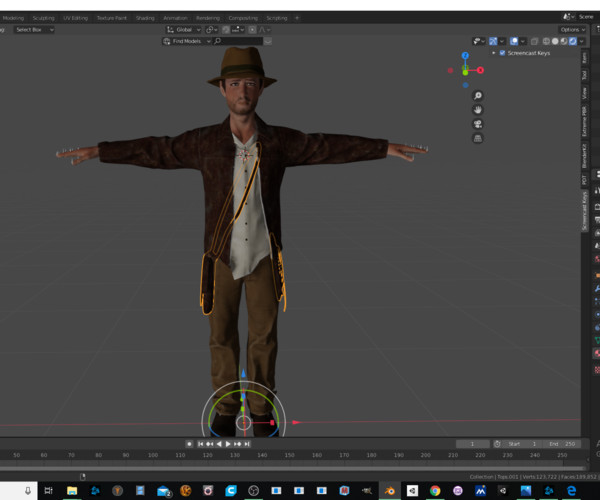
Task: Switch to the Sculpting workspace tab
Action: [43, 18]
